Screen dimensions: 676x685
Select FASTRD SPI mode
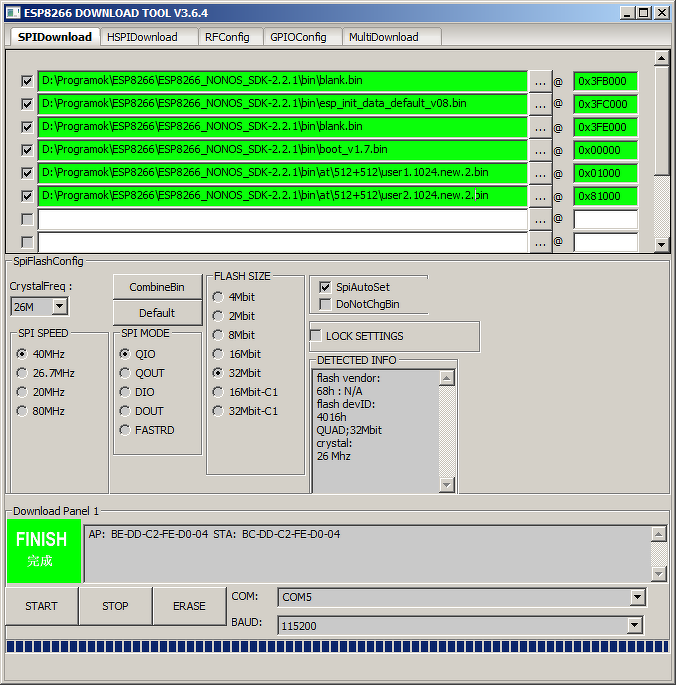click(147, 430)
